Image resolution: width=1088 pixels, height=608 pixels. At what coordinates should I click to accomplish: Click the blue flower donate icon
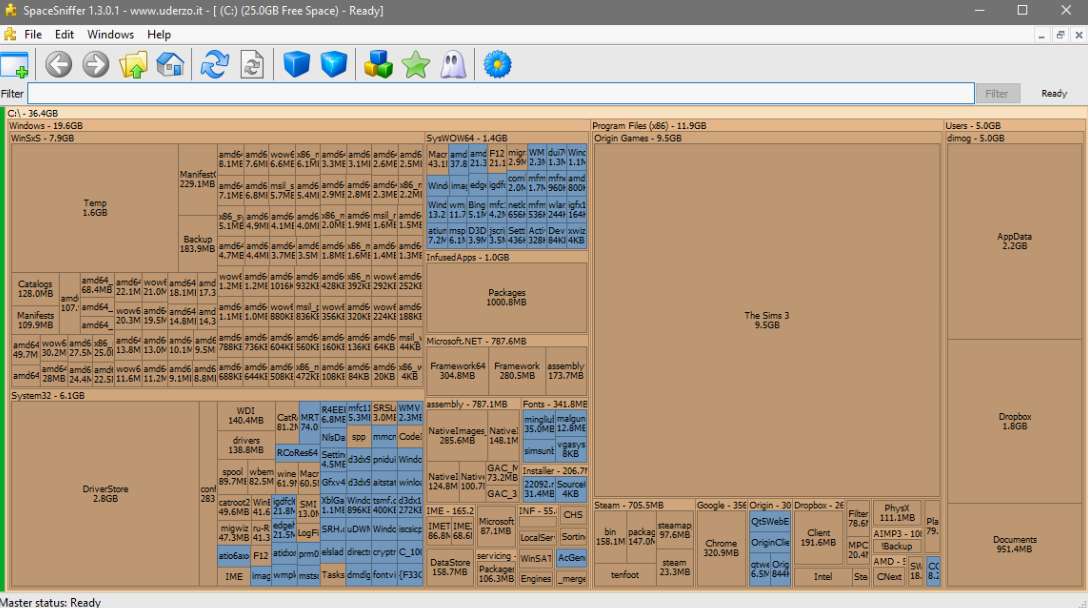coord(498,65)
